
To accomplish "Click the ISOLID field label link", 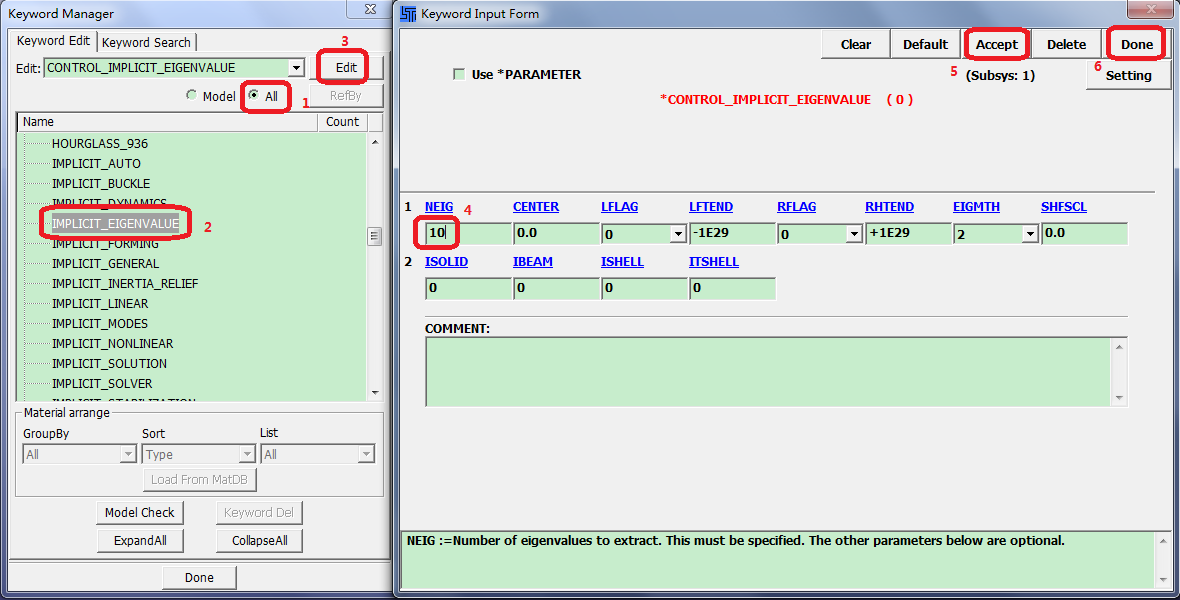I will [x=446, y=262].
